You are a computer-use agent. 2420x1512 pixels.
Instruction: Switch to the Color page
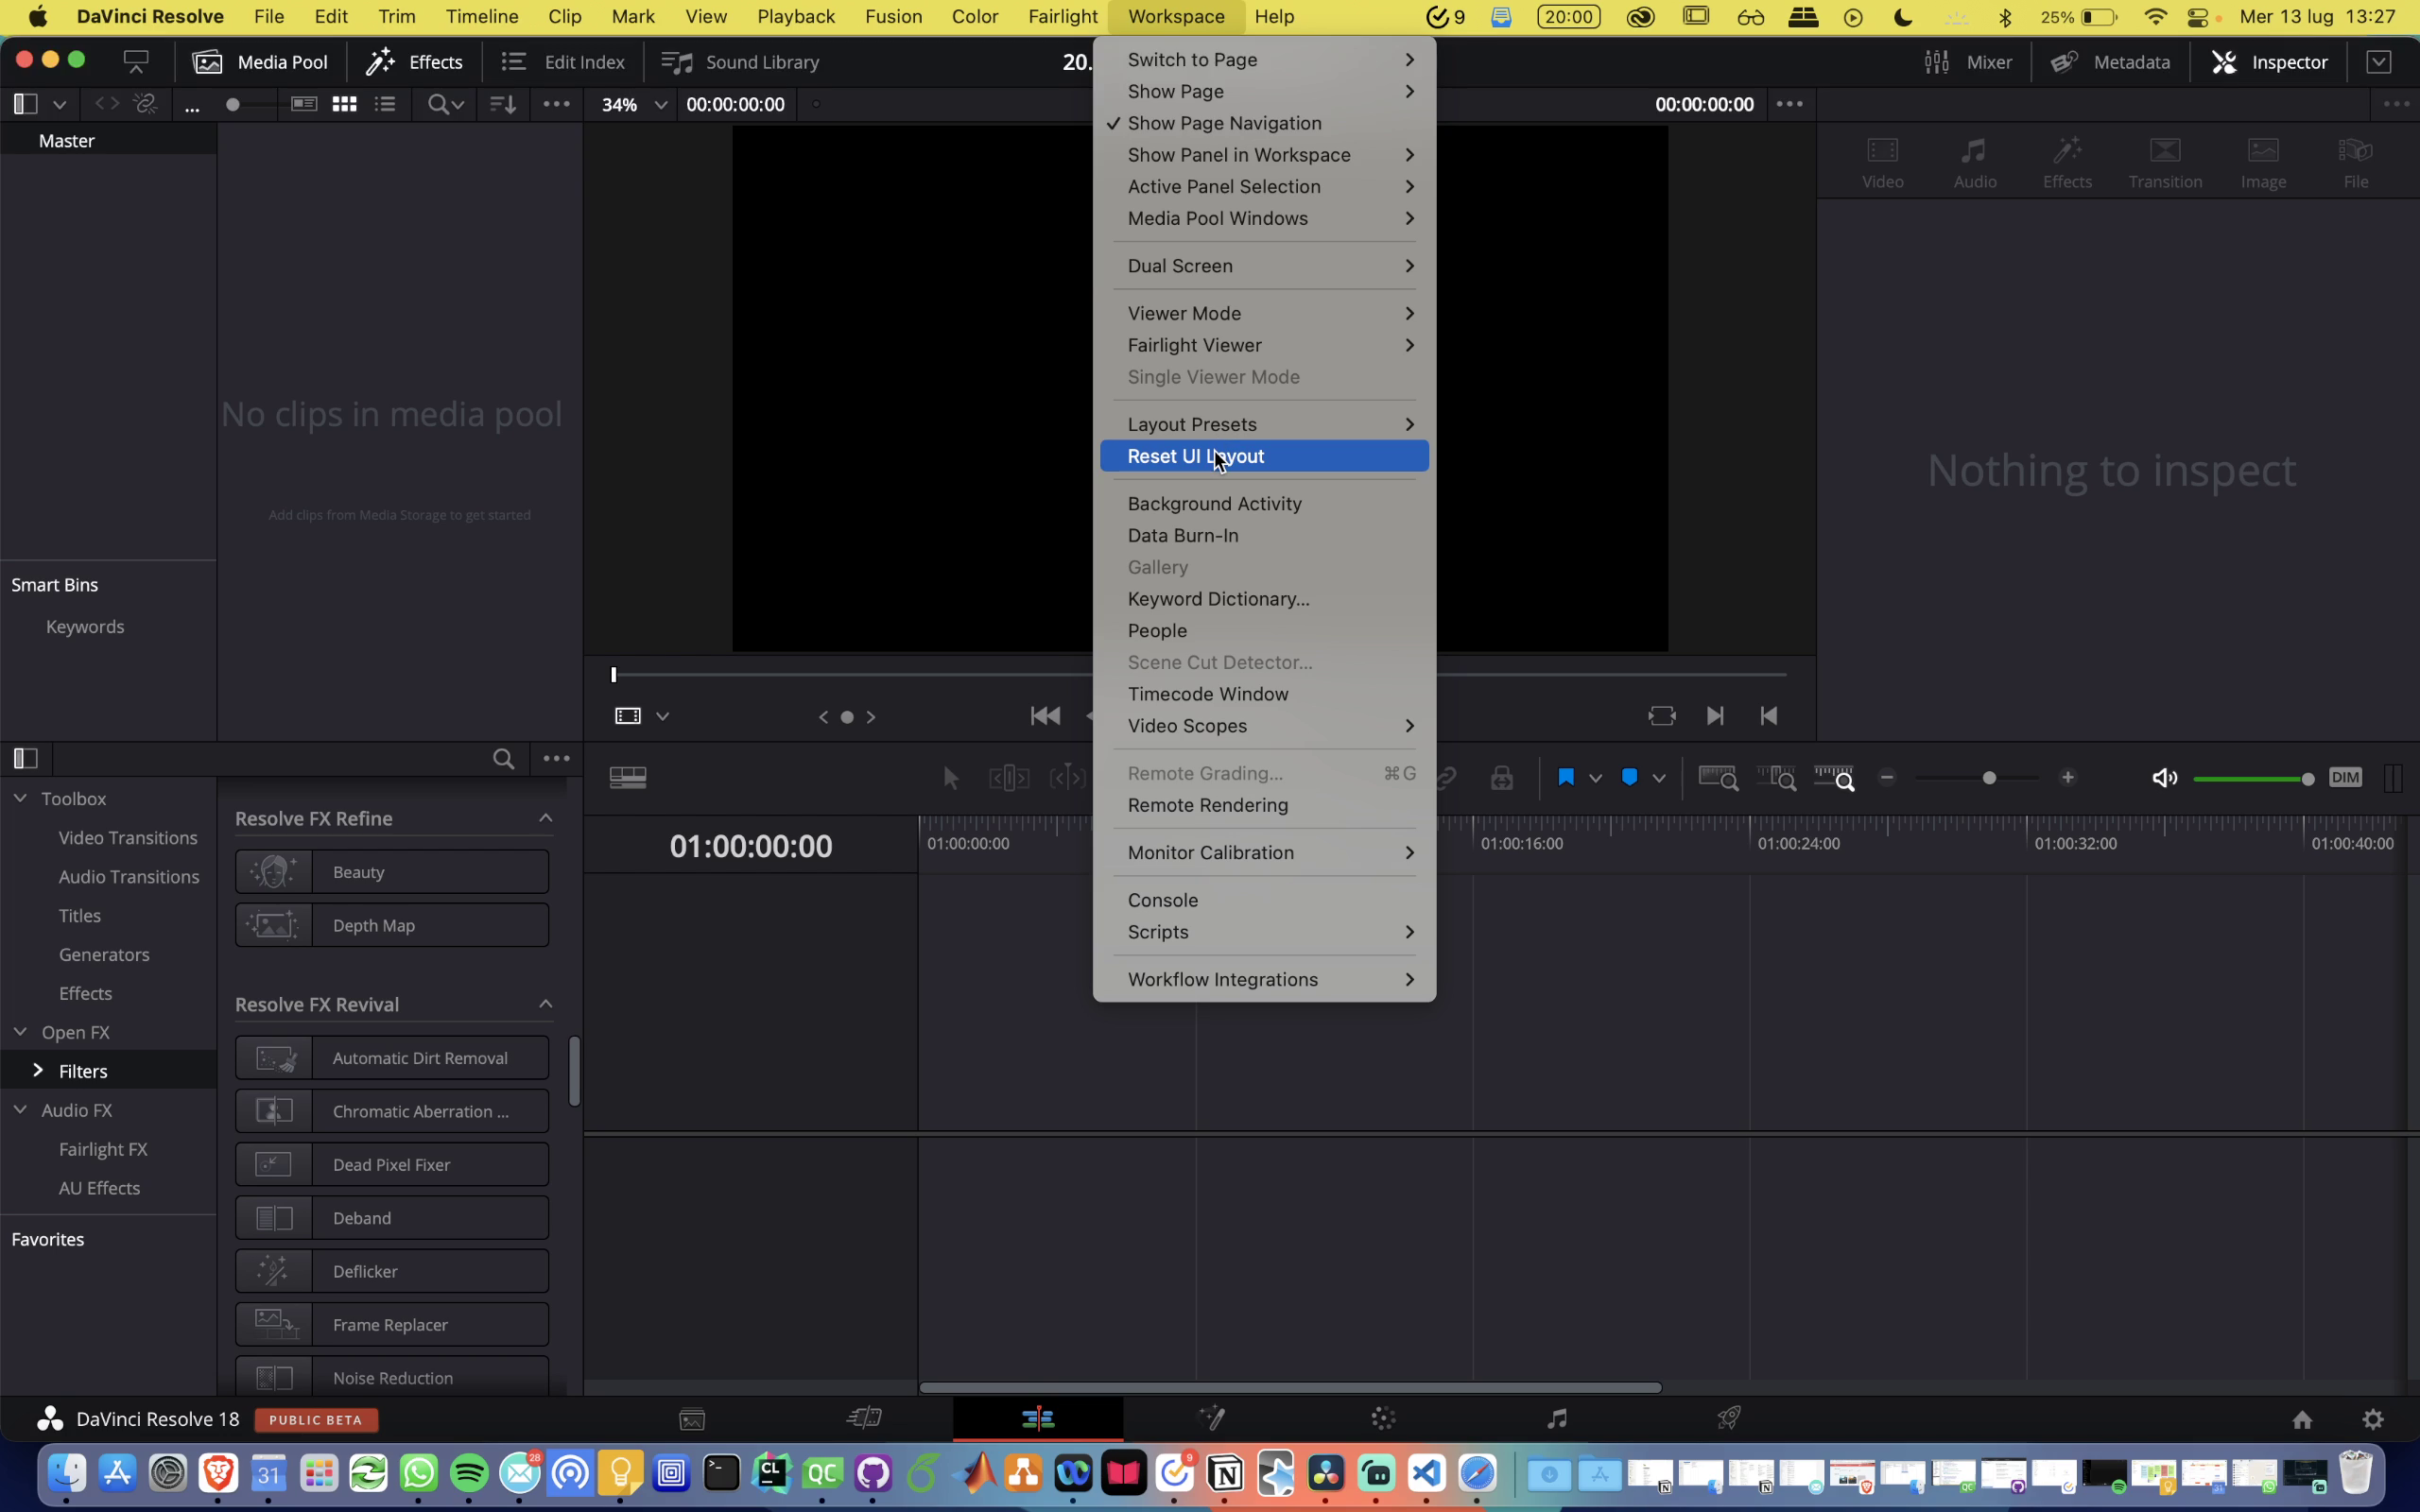[x=1384, y=1419]
